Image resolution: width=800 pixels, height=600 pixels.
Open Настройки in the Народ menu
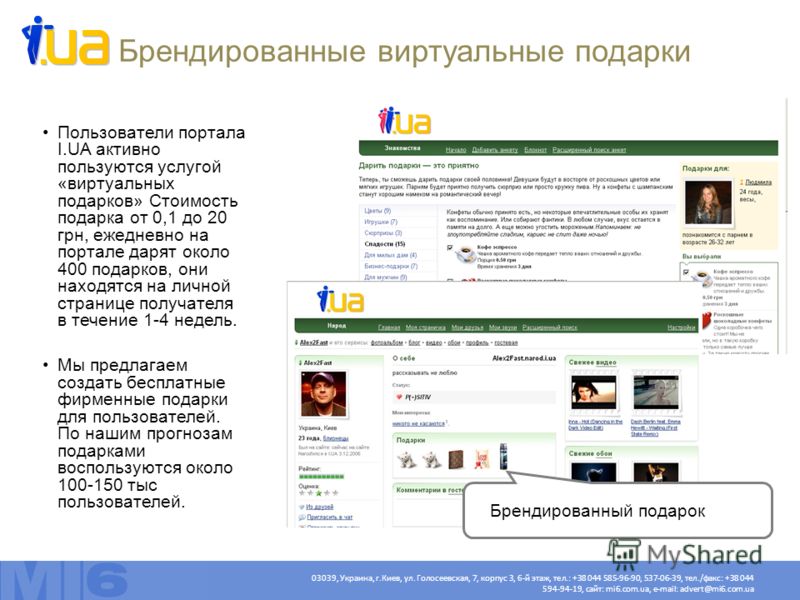[681, 328]
